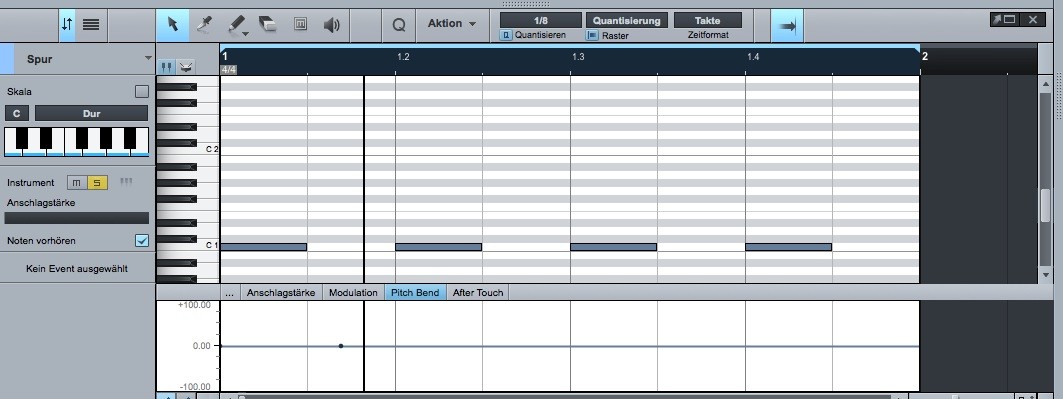This screenshot has width=1063, height=399.
Task: Toggle the instrument Solo S button
Action: coord(98,183)
